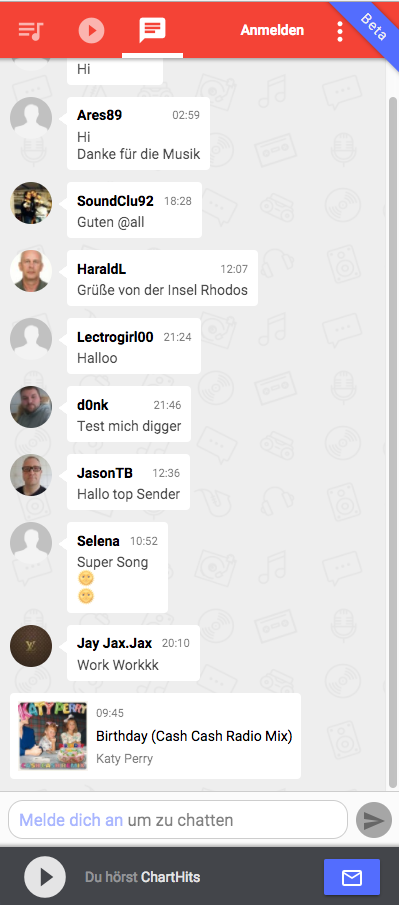The width and height of the screenshot is (399, 905).
Task: Select JasonTB's profile photo
Action: (x=31, y=475)
